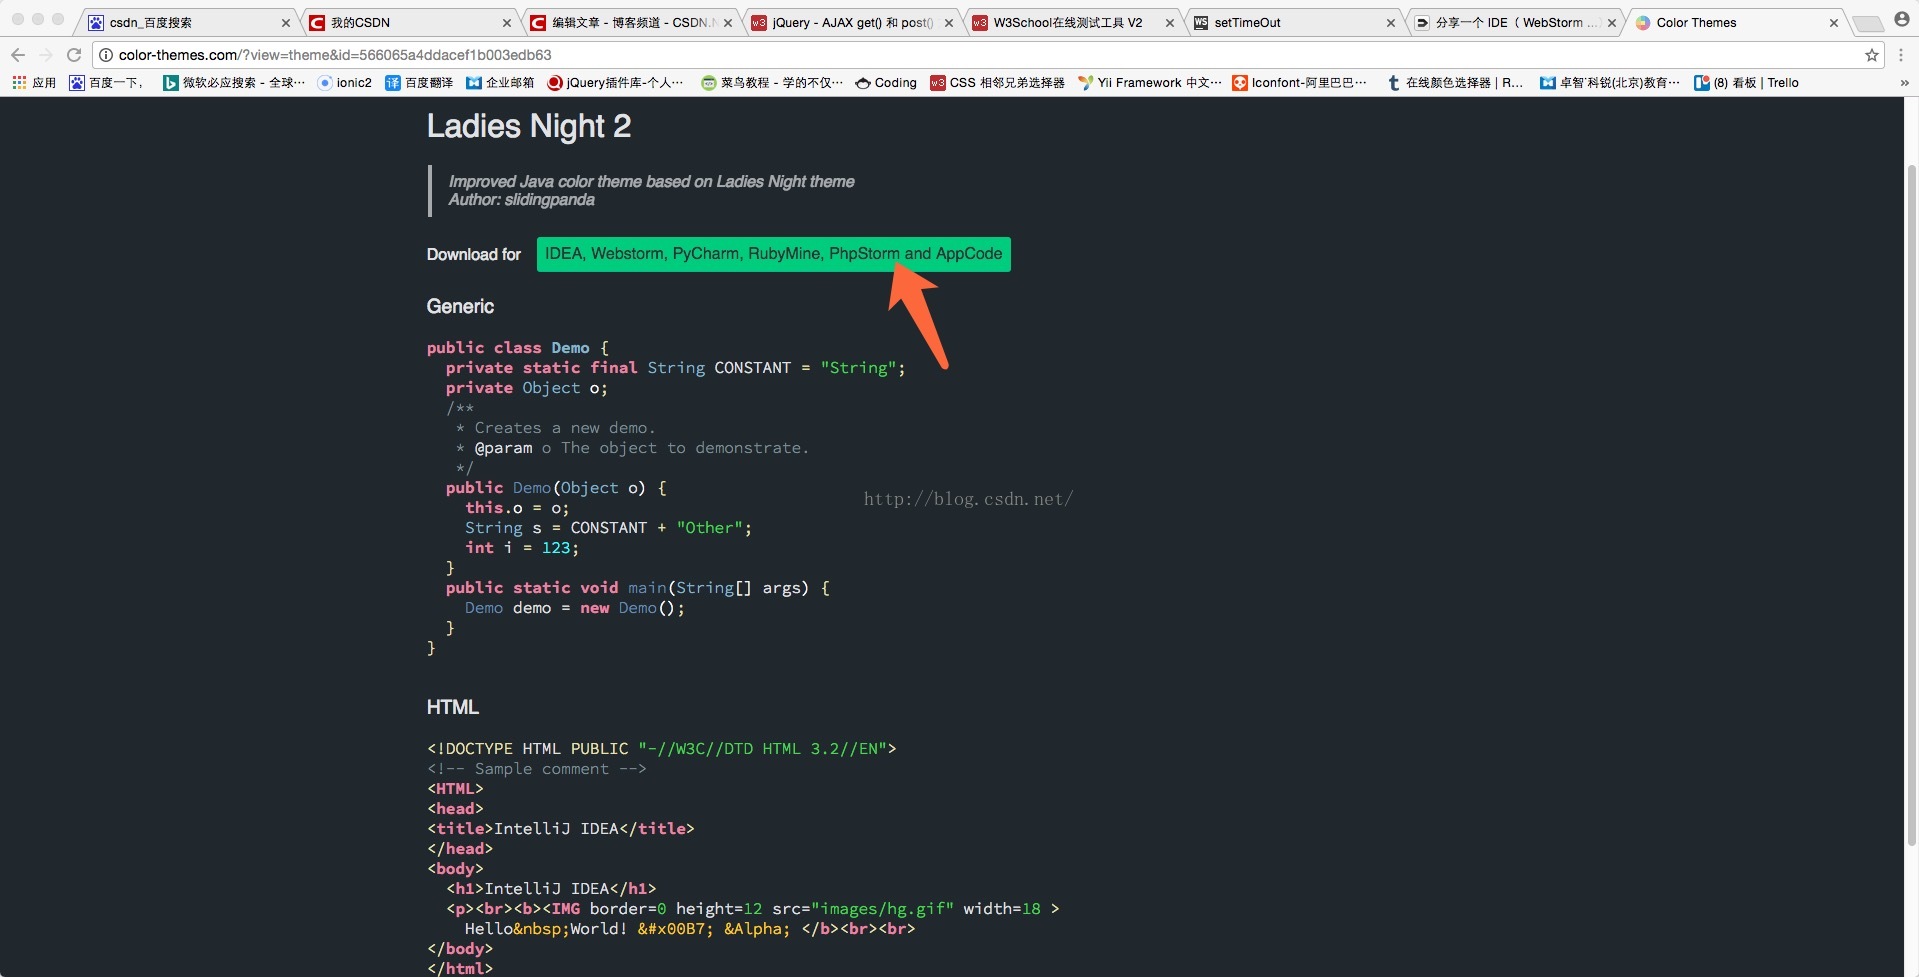The height and width of the screenshot is (977, 1919).
Task: Open the ionic2 bookmark
Action: 344,83
